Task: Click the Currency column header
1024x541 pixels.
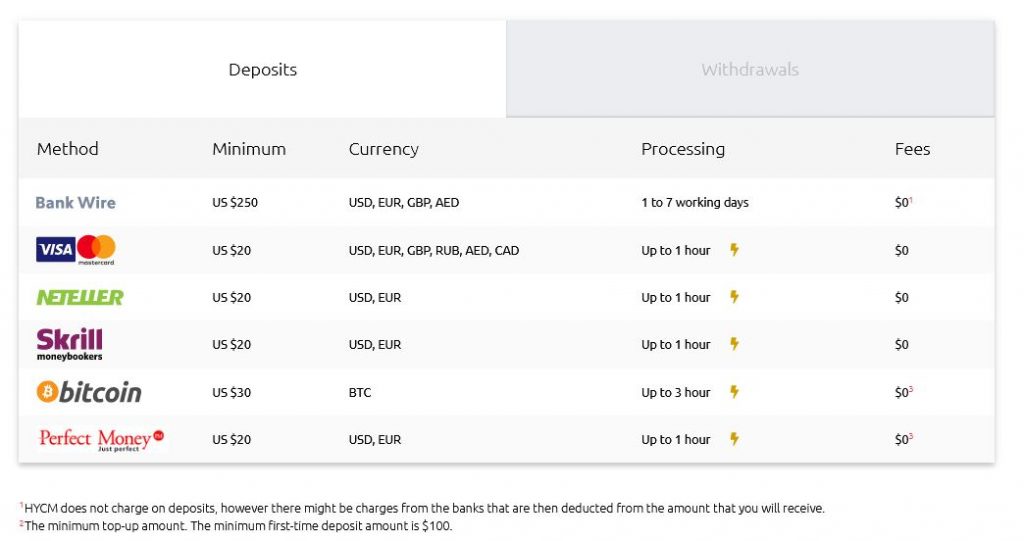Action: coord(383,149)
